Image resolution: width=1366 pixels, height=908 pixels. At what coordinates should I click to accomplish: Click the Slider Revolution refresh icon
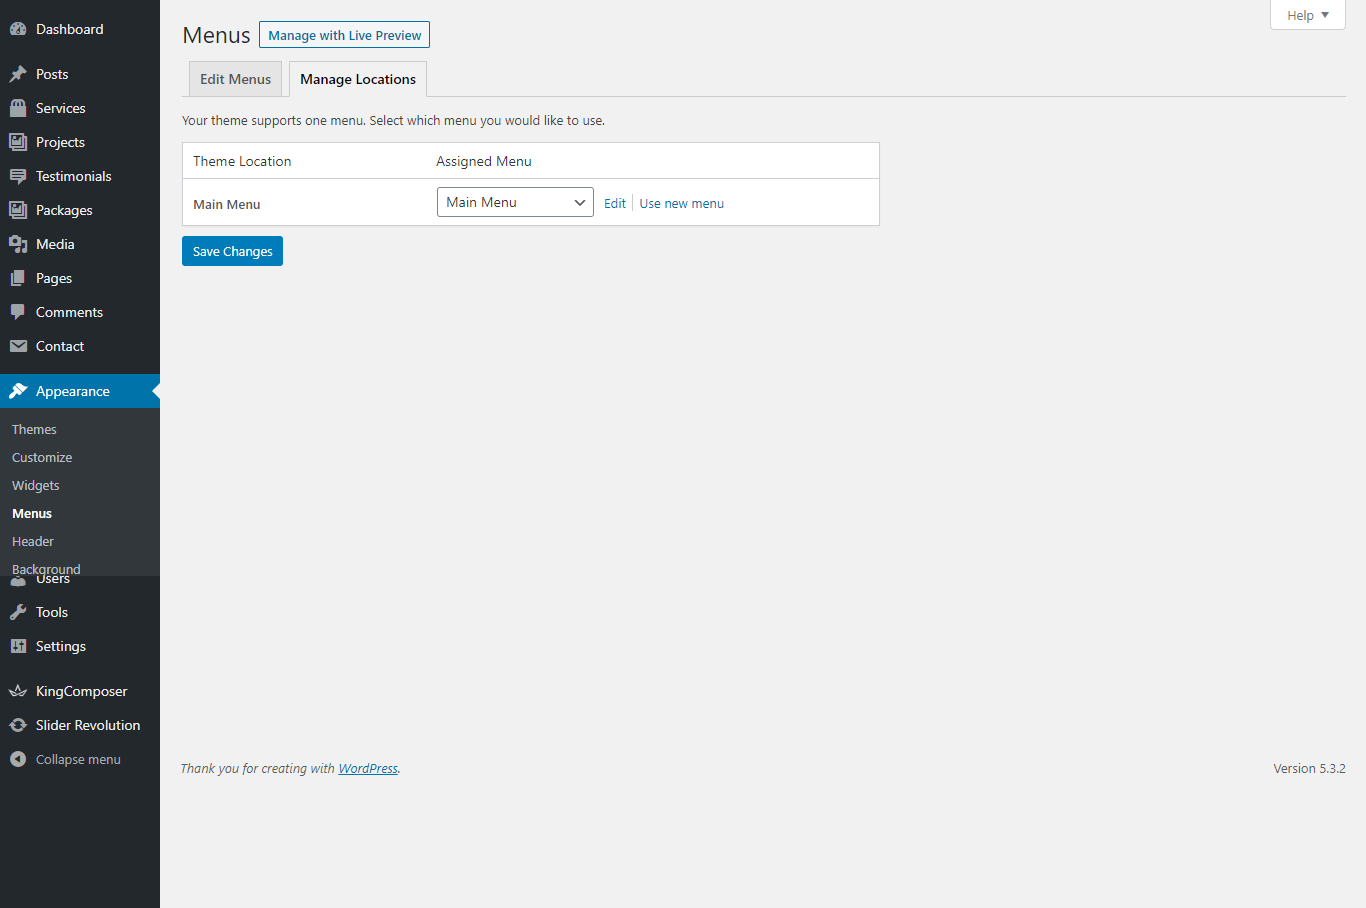coord(18,725)
